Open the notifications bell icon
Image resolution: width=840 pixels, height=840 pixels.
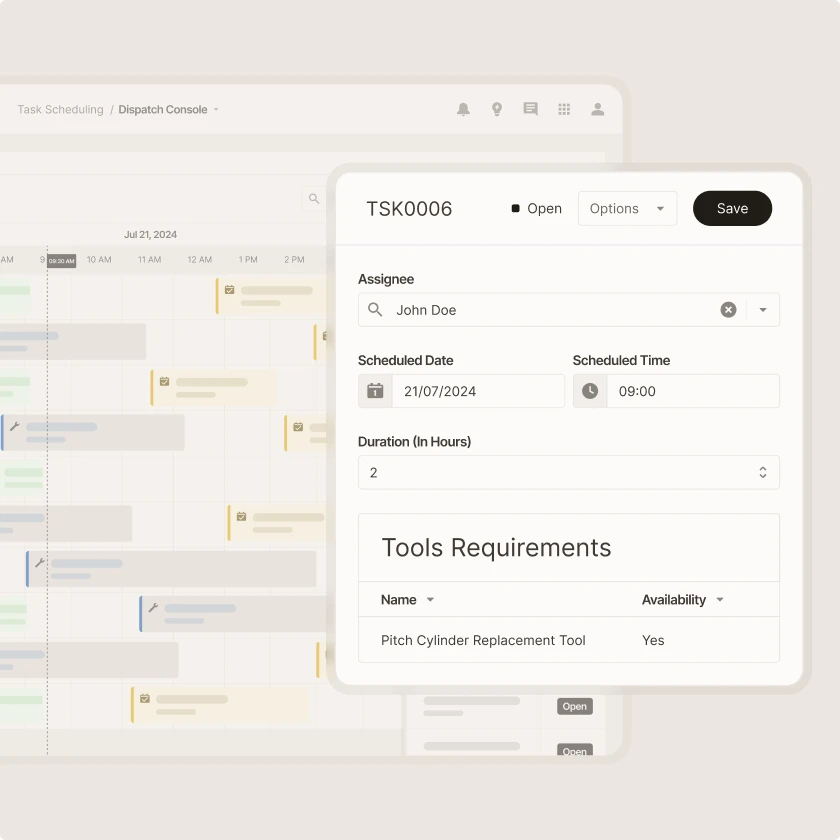(x=463, y=109)
